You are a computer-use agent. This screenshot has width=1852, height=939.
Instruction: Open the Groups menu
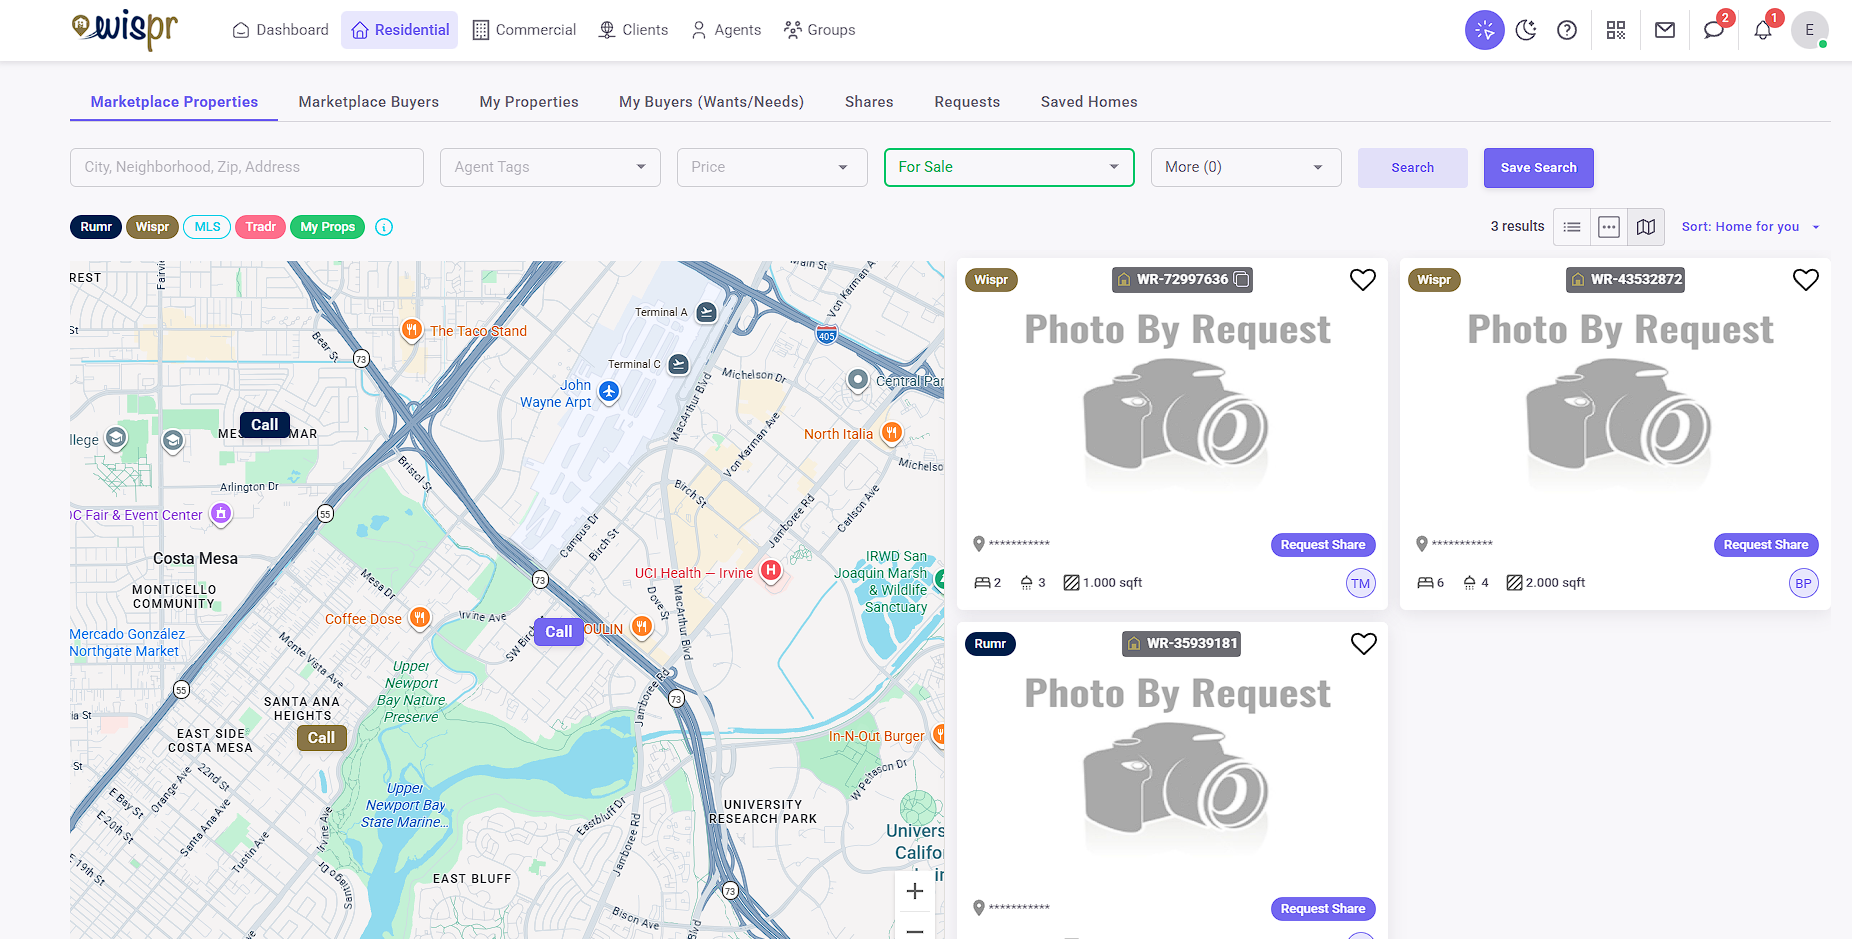[x=819, y=30]
